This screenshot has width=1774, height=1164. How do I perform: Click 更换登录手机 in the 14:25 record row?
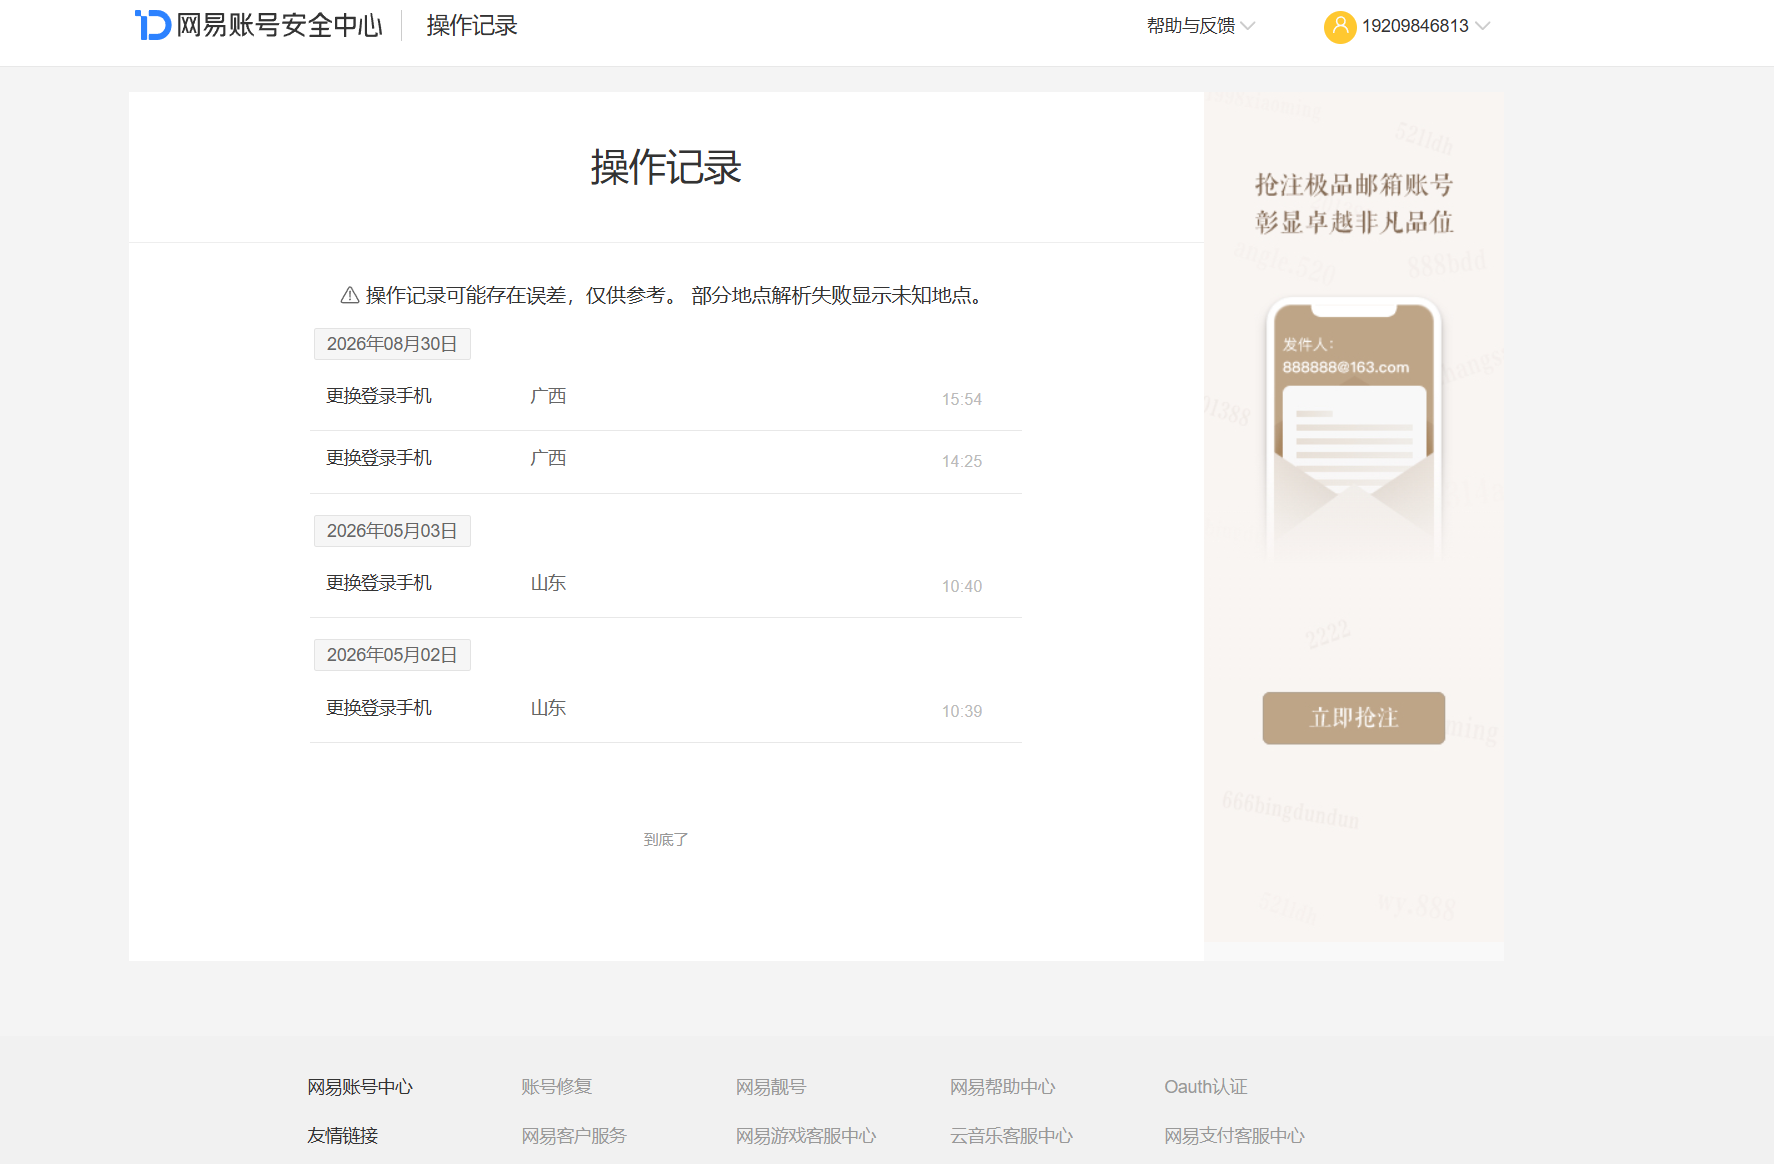(x=379, y=458)
